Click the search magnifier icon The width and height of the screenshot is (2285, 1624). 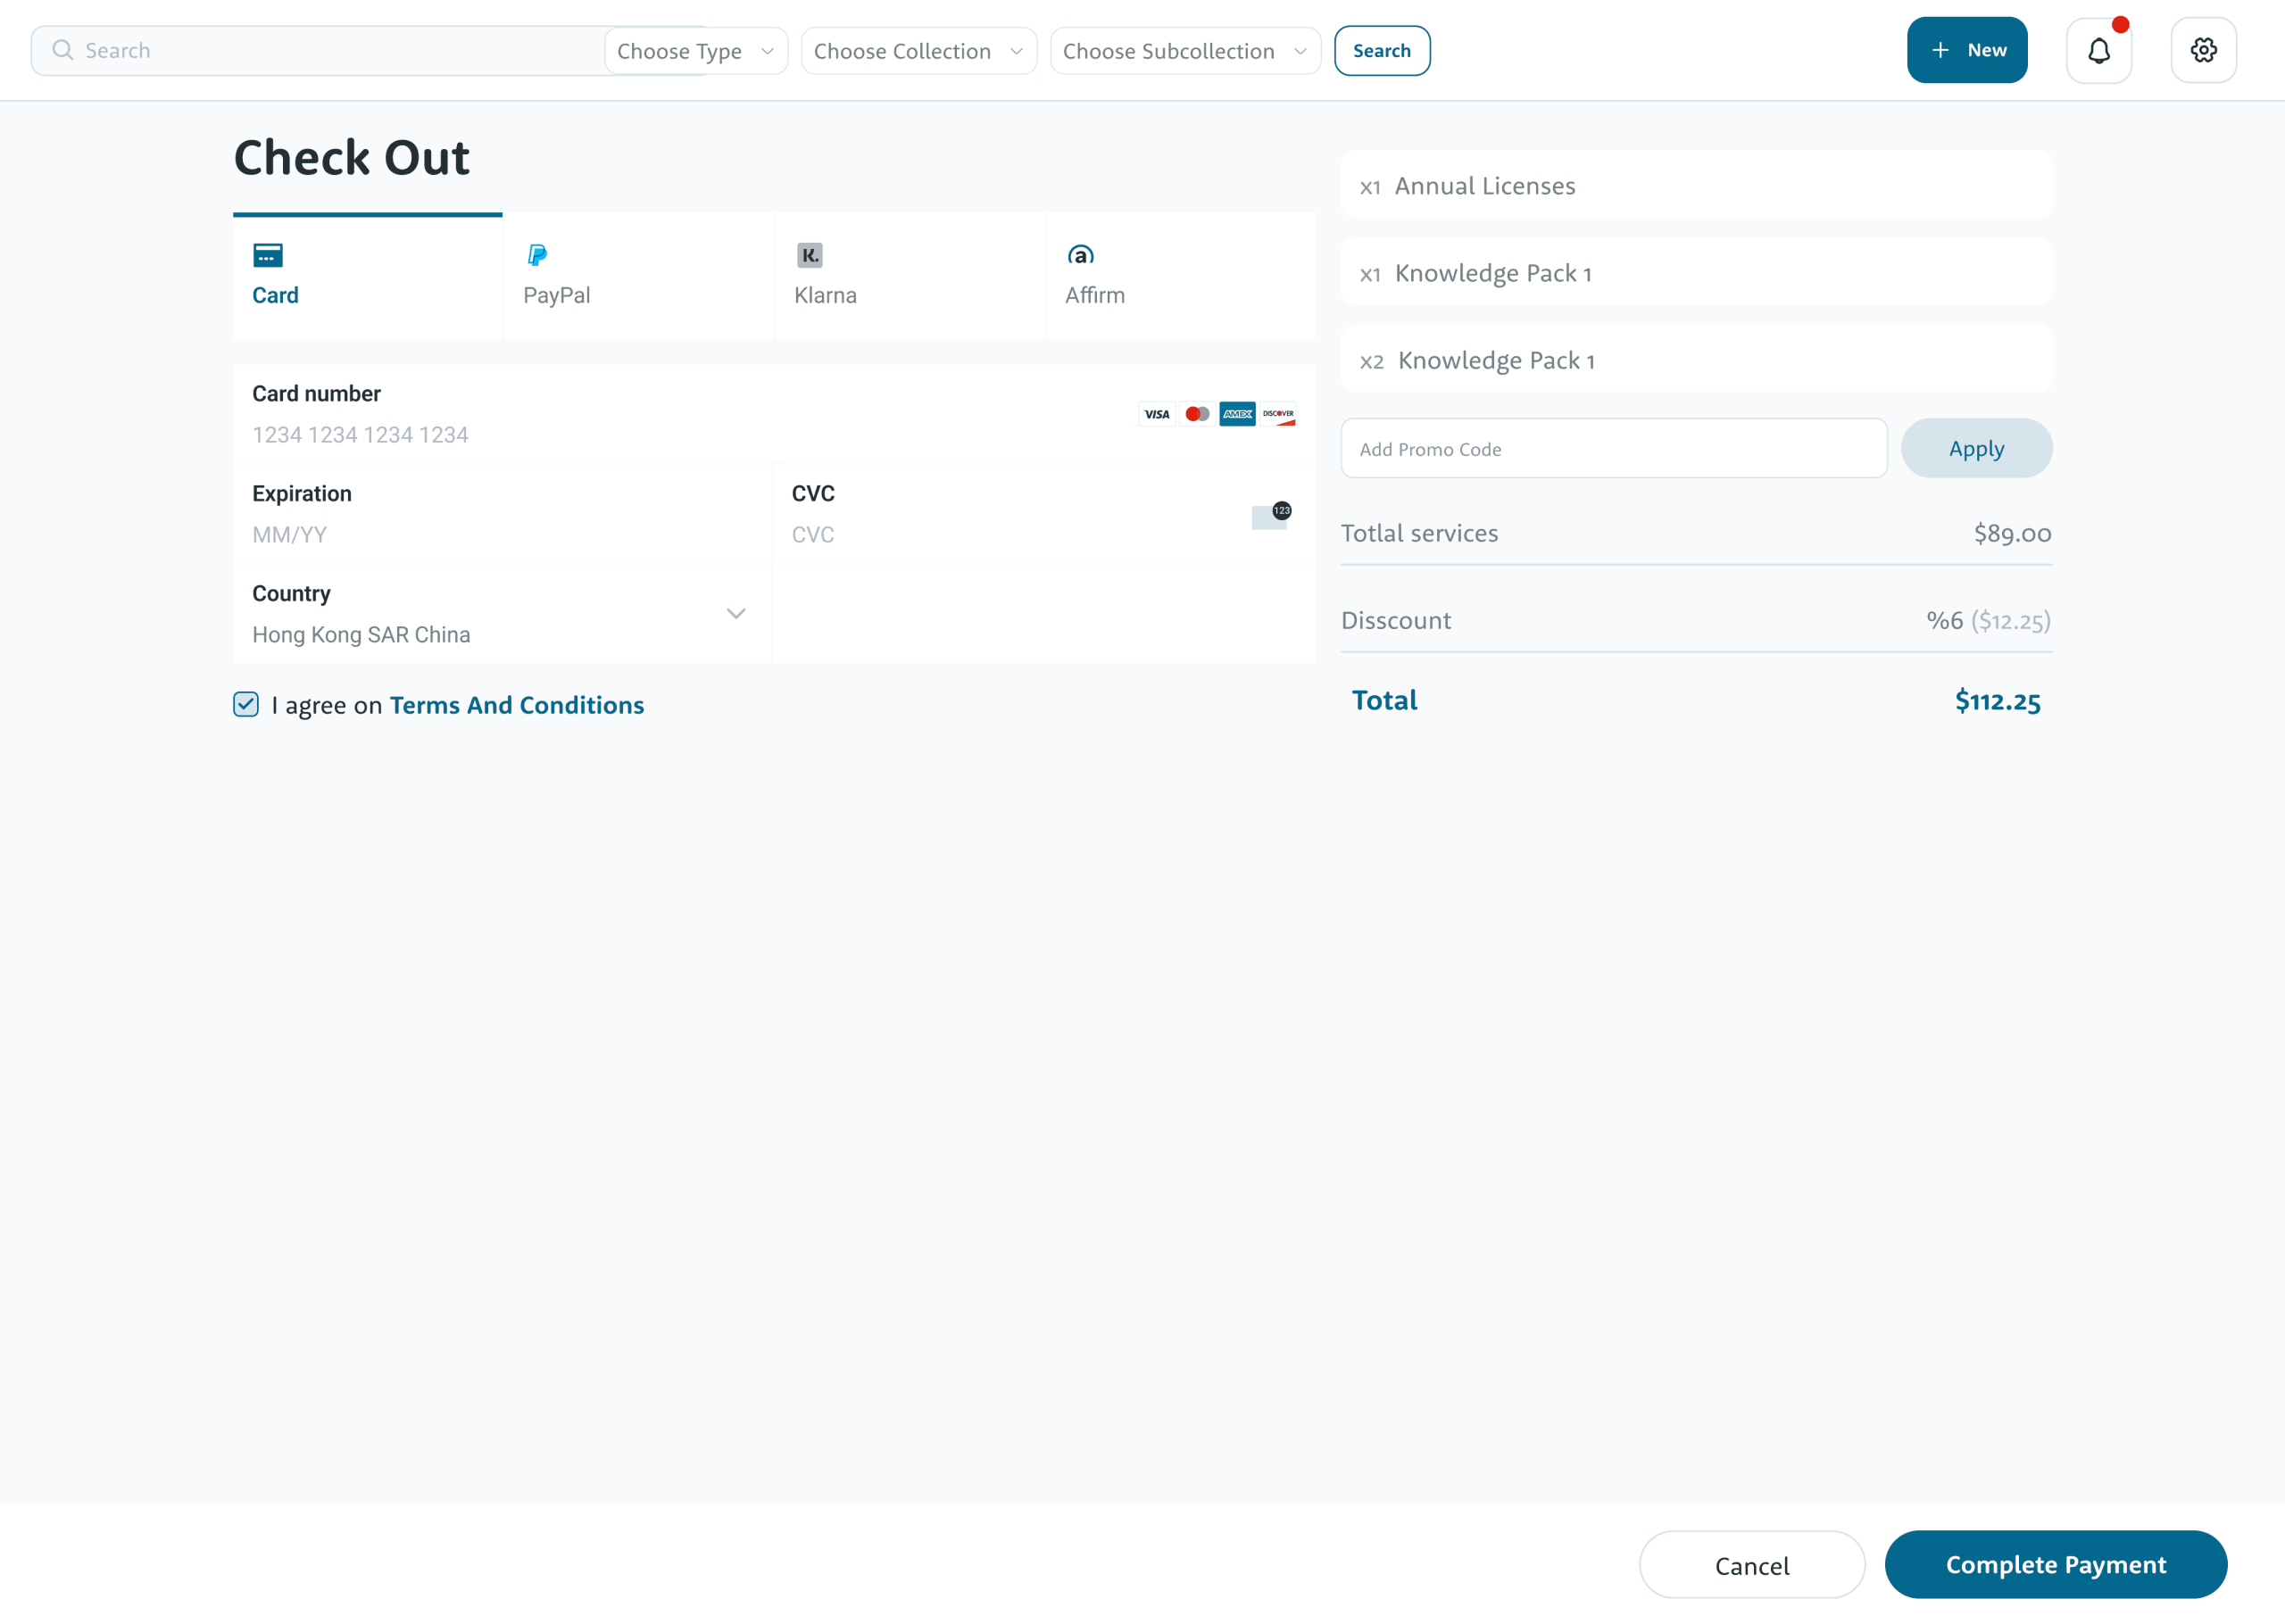click(x=62, y=50)
